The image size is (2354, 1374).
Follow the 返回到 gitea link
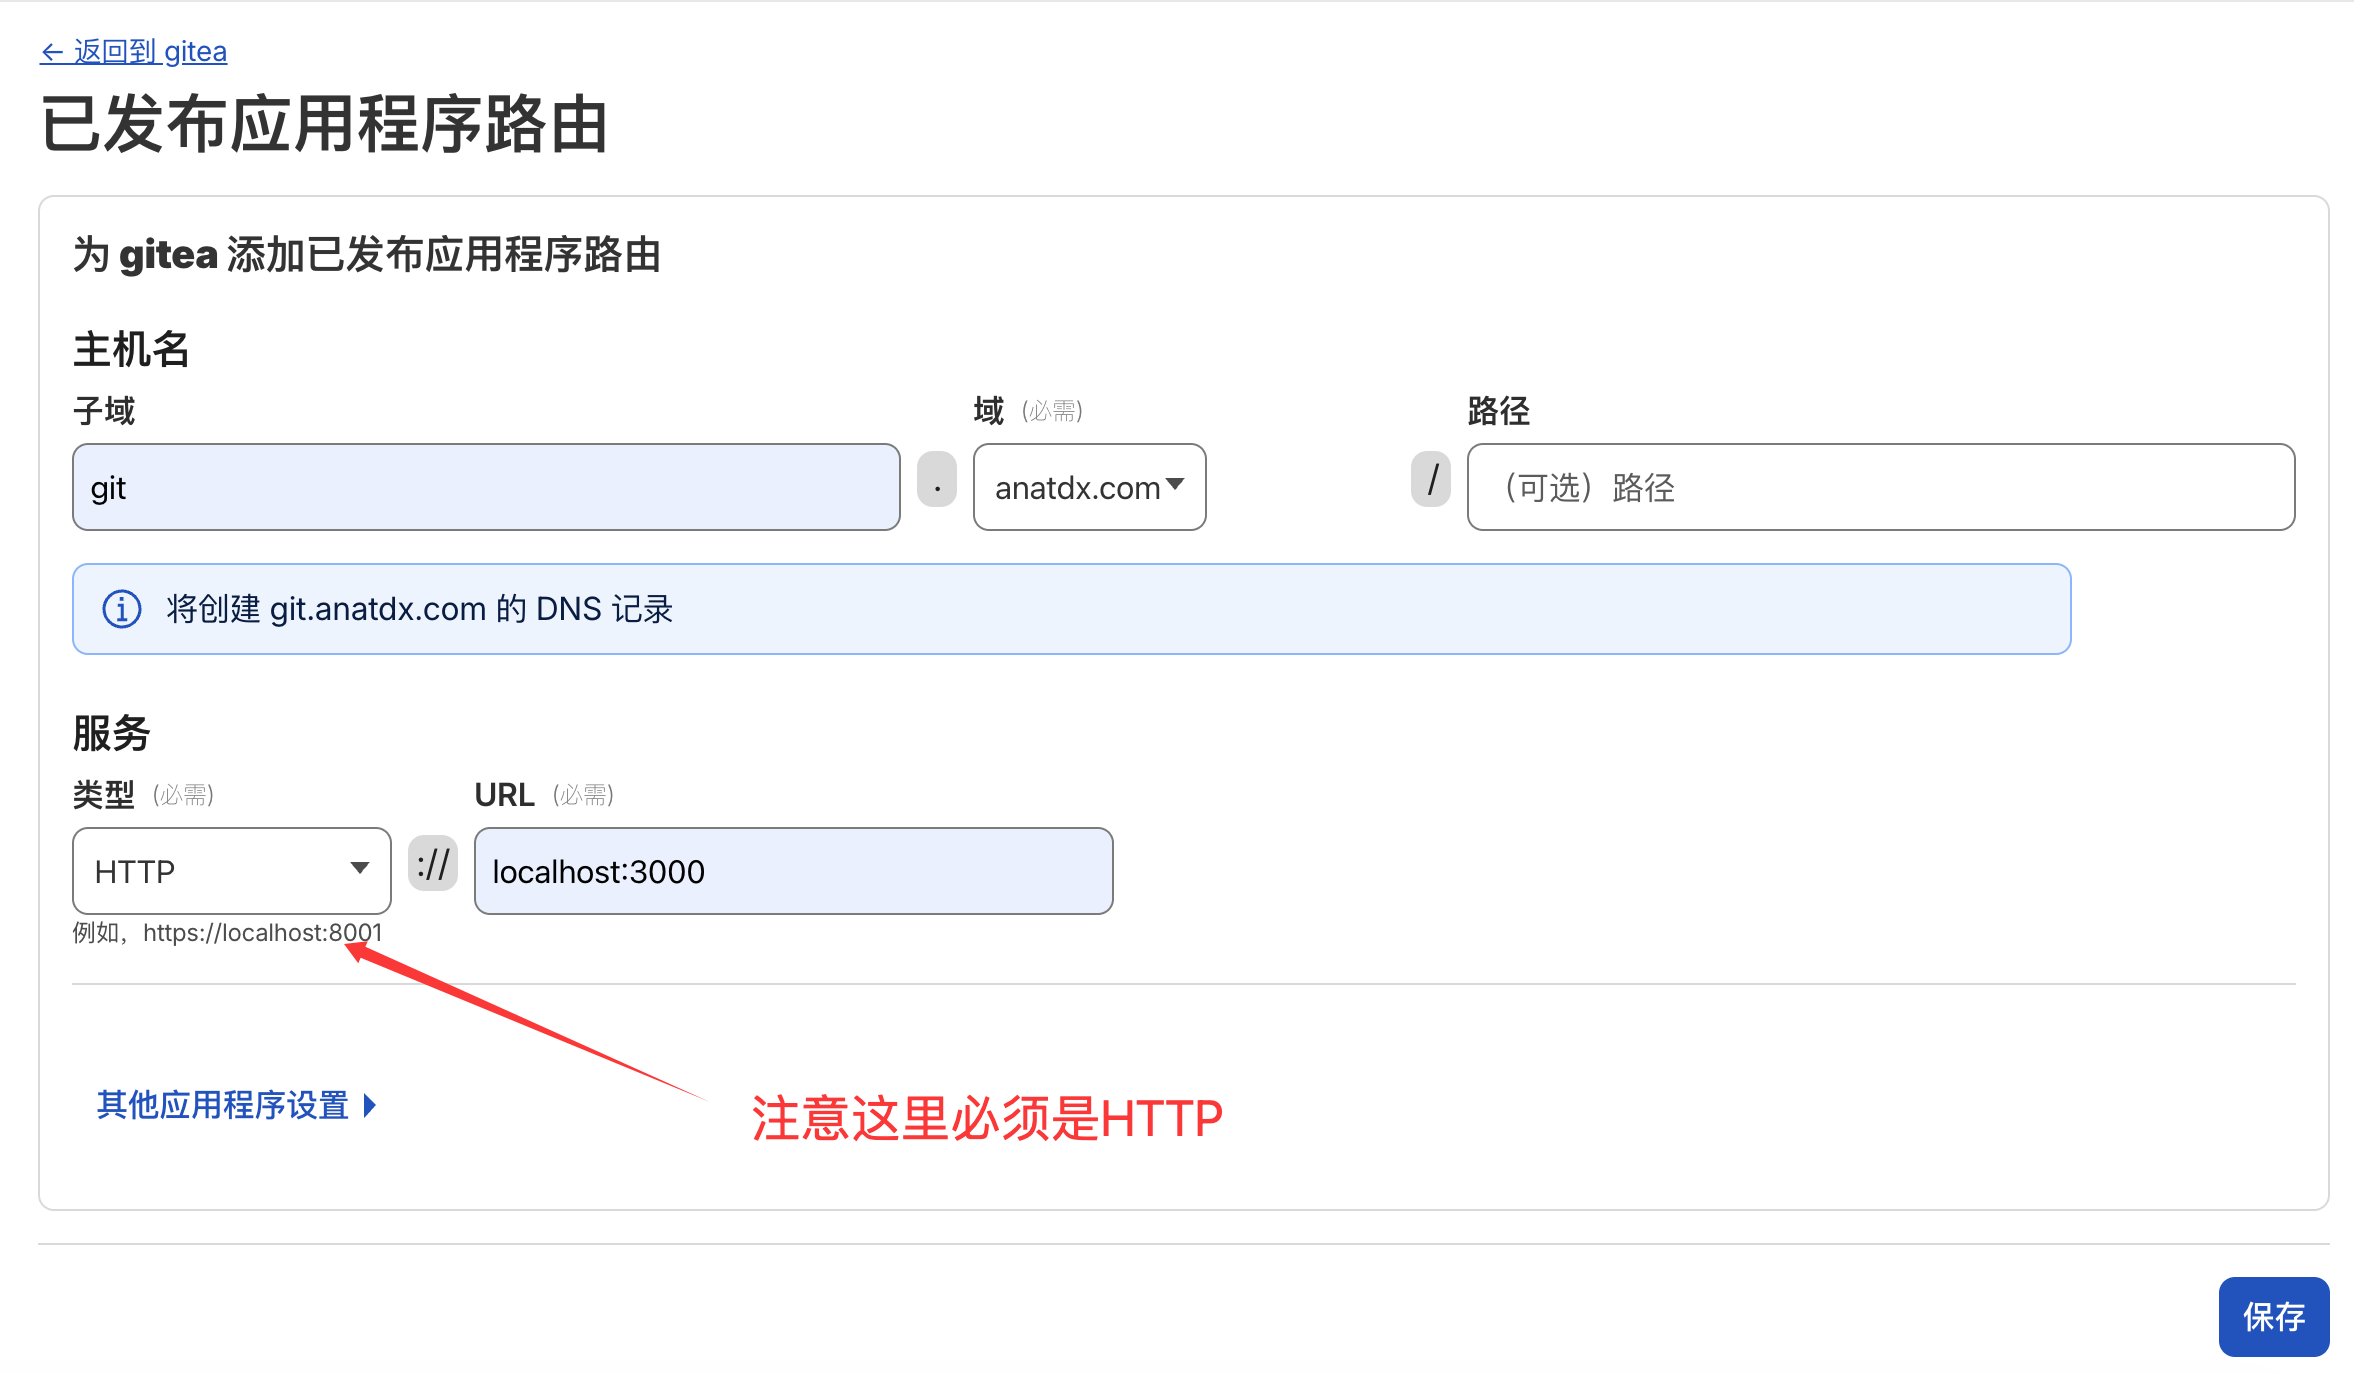pyautogui.click(x=150, y=52)
